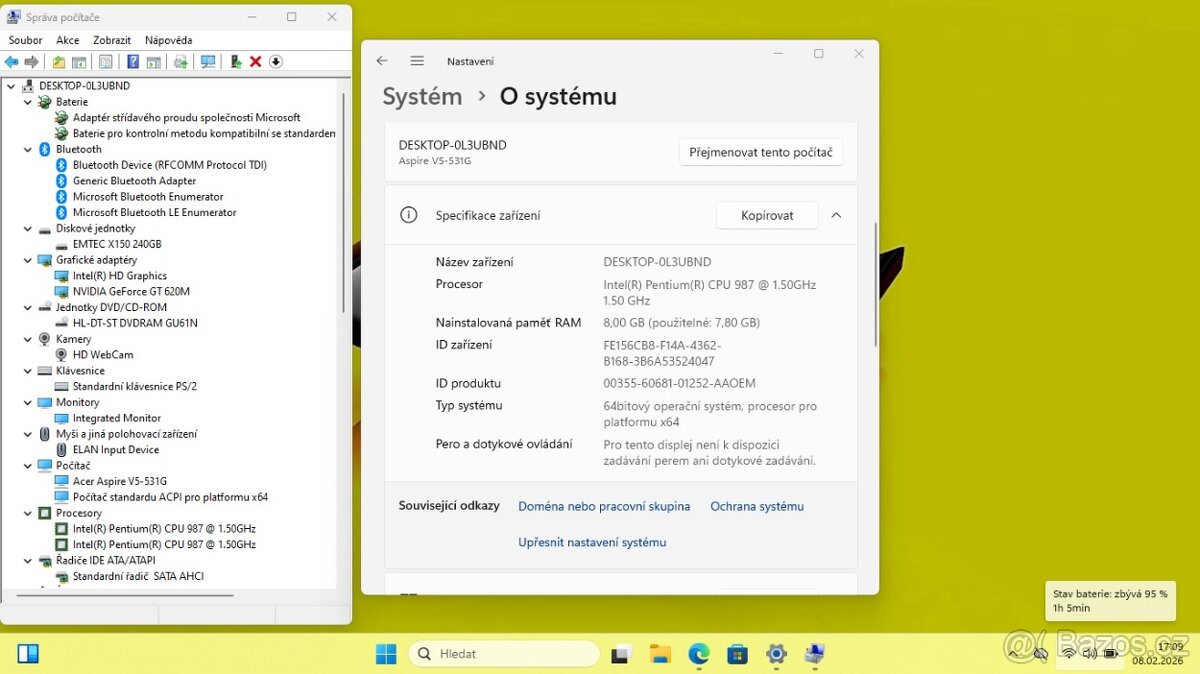Open the Ochrana systému link
1200x674 pixels.
(757, 506)
